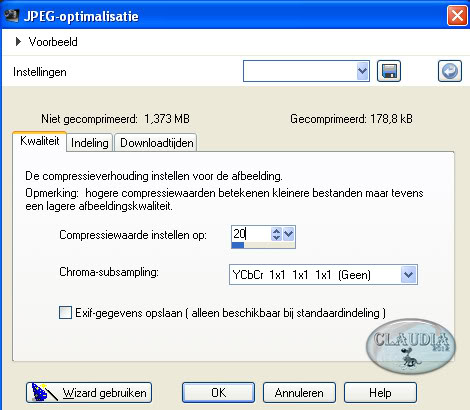
Task: Switch to the Kwaliteit tab
Action: [39, 141]
